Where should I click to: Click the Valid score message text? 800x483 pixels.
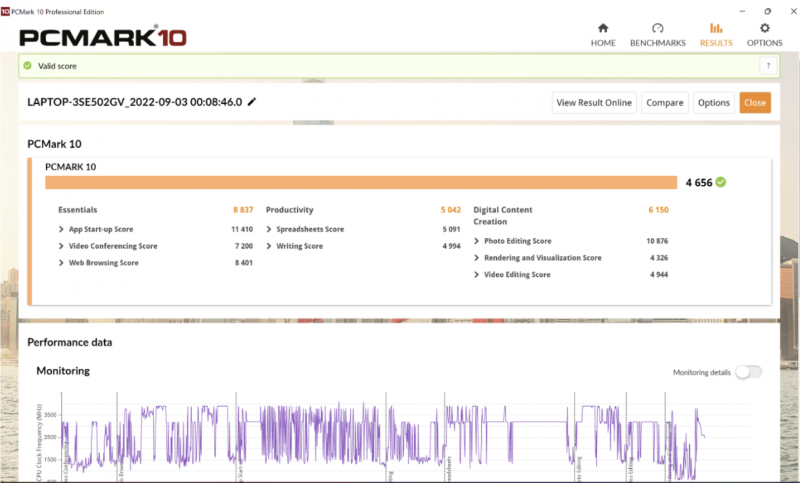pyautogui.click(x=57, y=66)
